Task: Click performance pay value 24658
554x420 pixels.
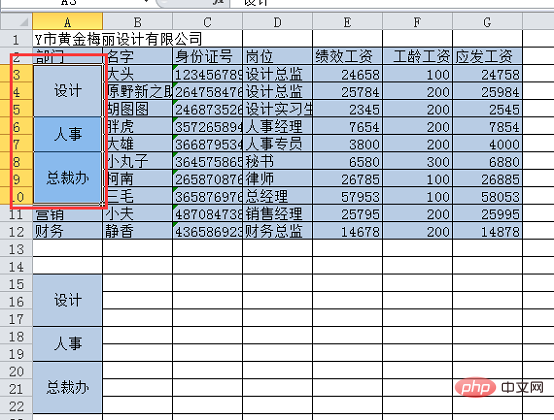Action: (x=347, y=74)
